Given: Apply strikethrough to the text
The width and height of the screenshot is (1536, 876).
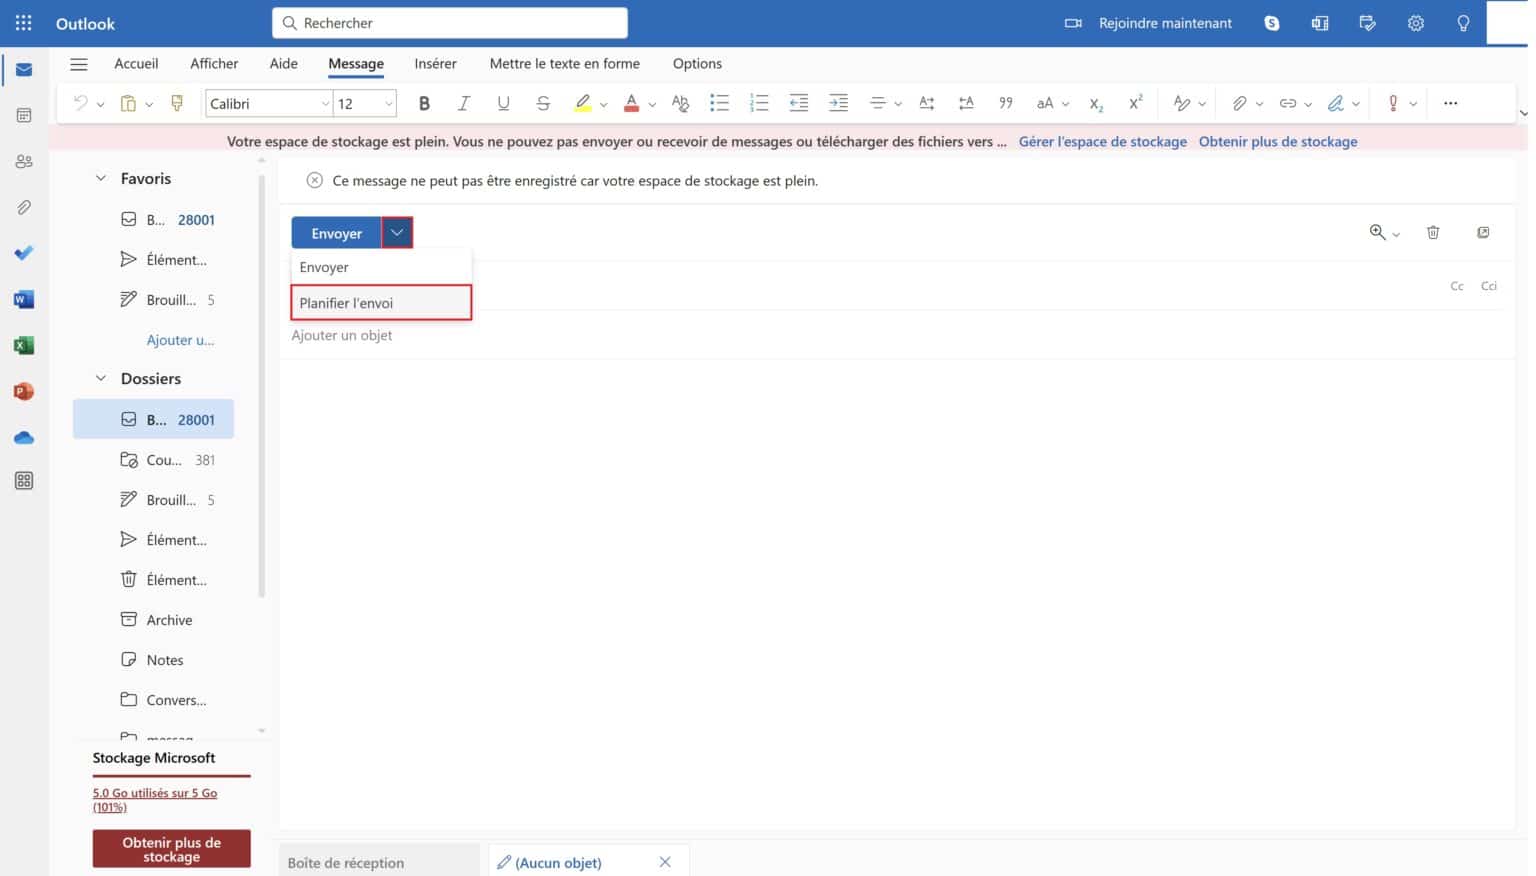Looking at the screenshot, I should 543,103.
